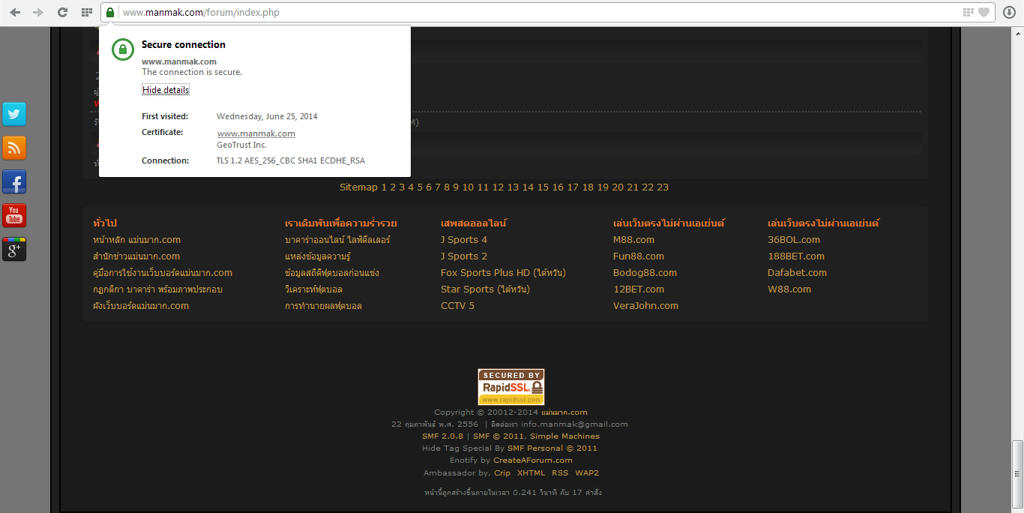The height and width of the screenshot is (513, 1024).
Task: Go back with the browser back arrow
Action: 14,12
